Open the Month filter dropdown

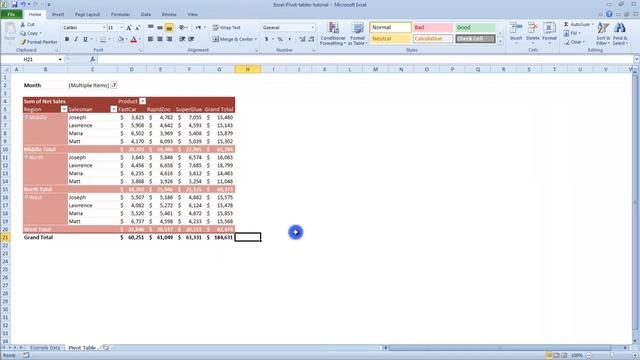(114, 85)
